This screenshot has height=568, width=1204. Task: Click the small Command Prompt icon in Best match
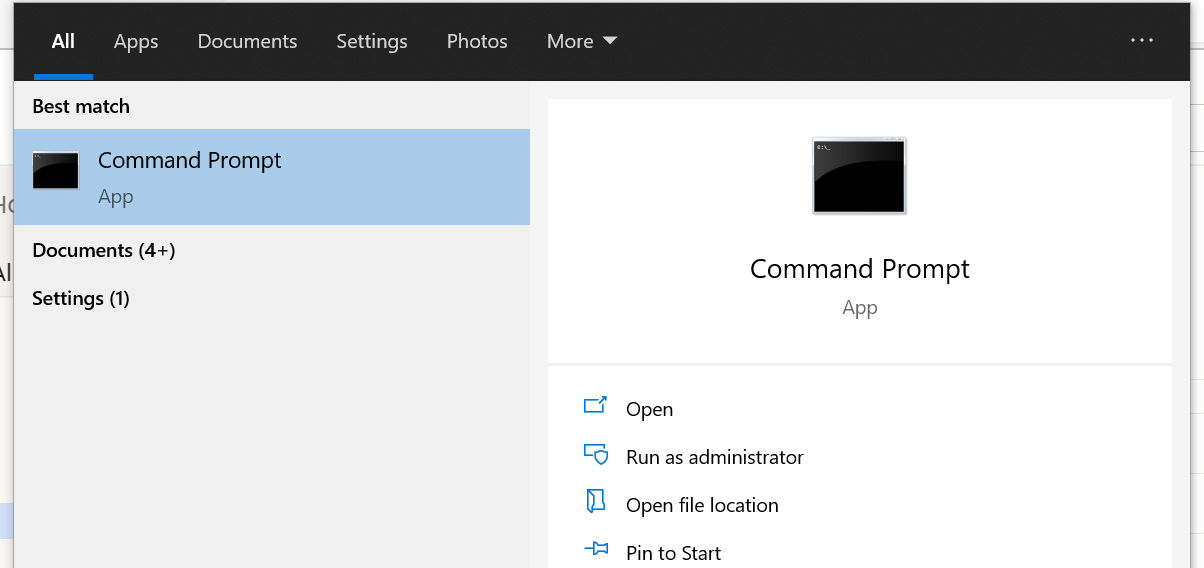tap(56, 171)
